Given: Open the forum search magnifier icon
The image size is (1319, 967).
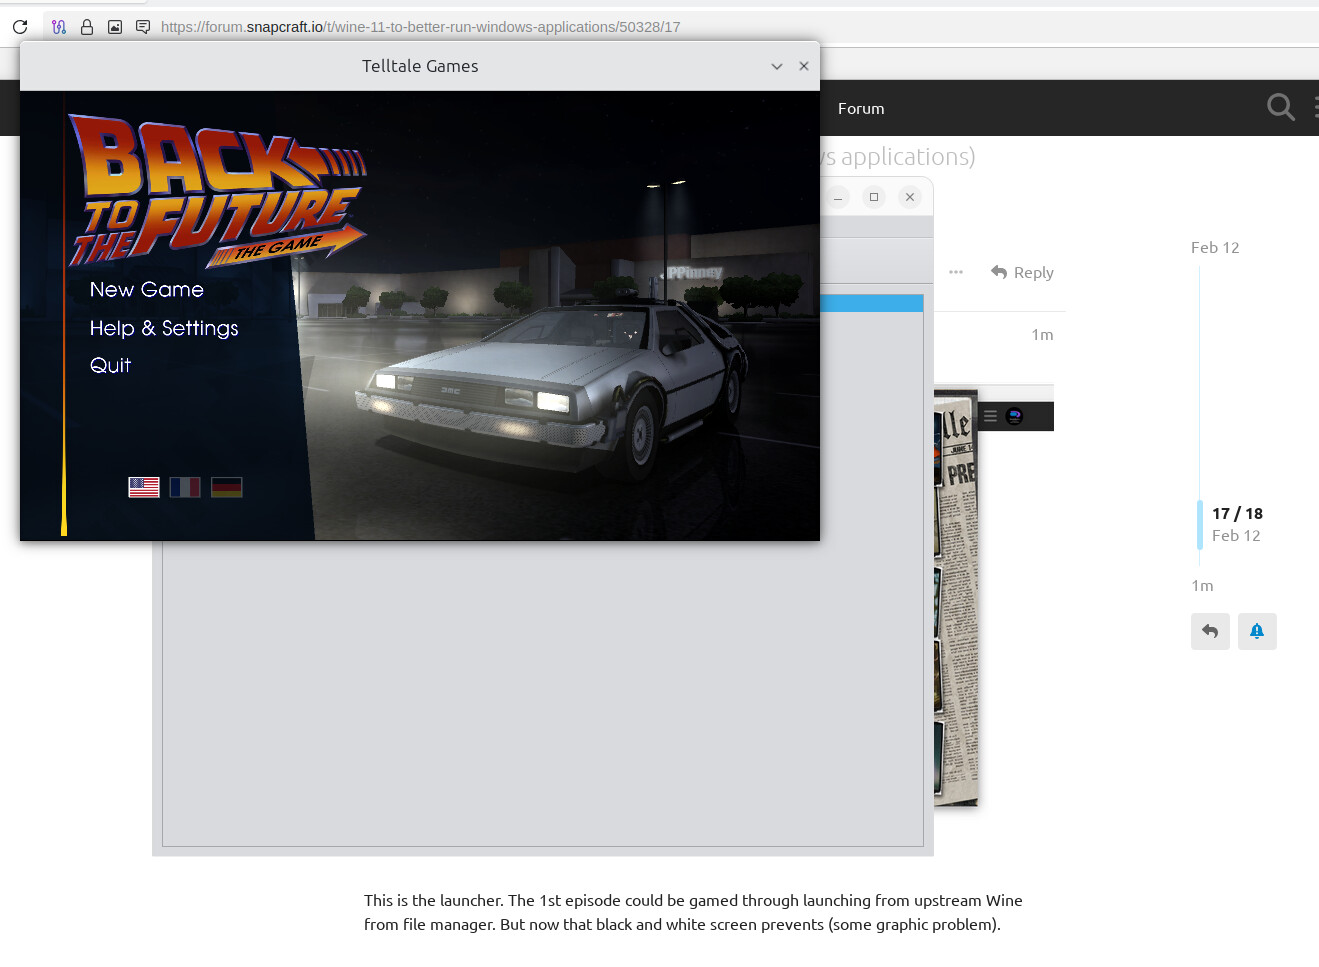Looking at the screenshot, I should [x=1280, y=107].
